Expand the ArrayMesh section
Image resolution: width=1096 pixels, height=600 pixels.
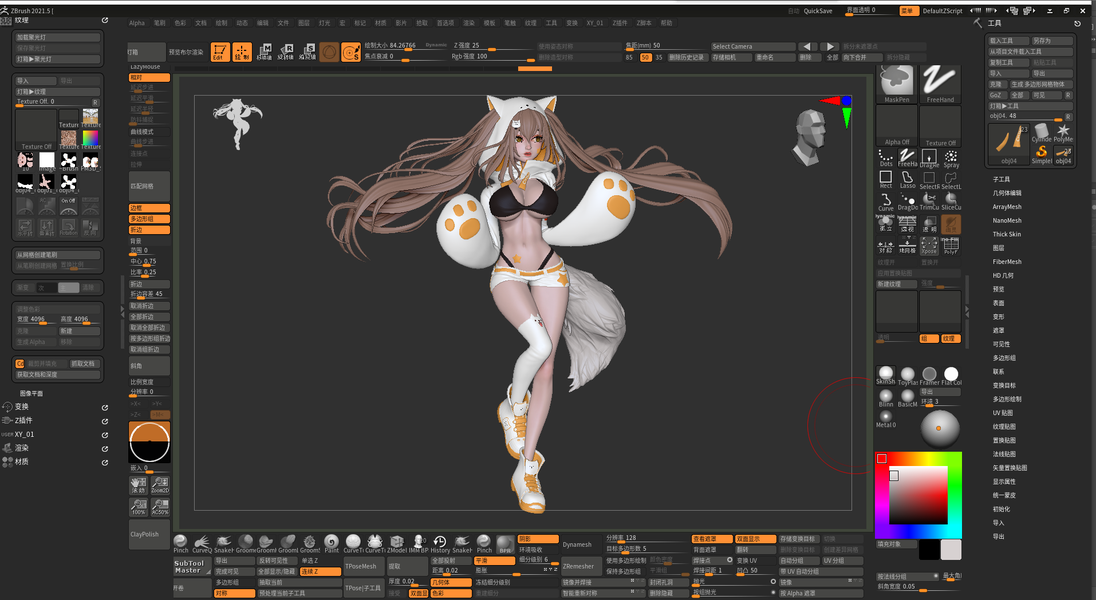[1007, 207]
